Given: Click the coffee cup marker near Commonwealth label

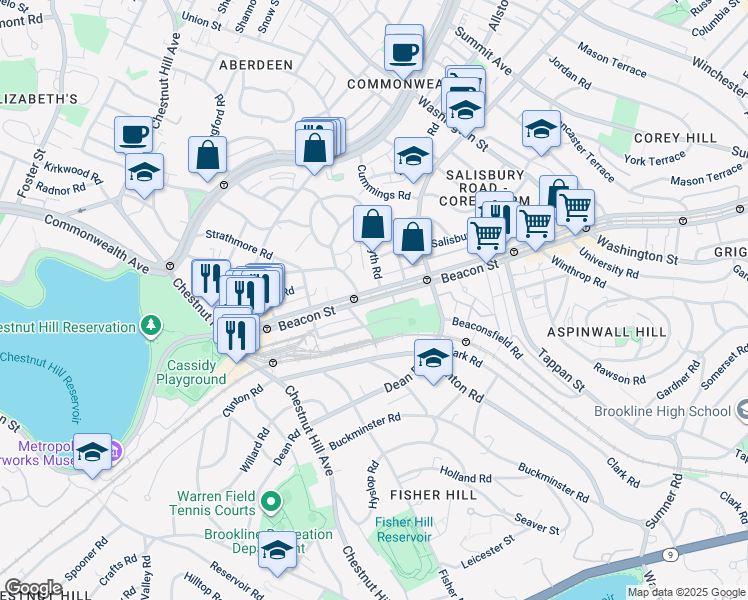Looking at the screenshot, I should [x=404, y=55].
